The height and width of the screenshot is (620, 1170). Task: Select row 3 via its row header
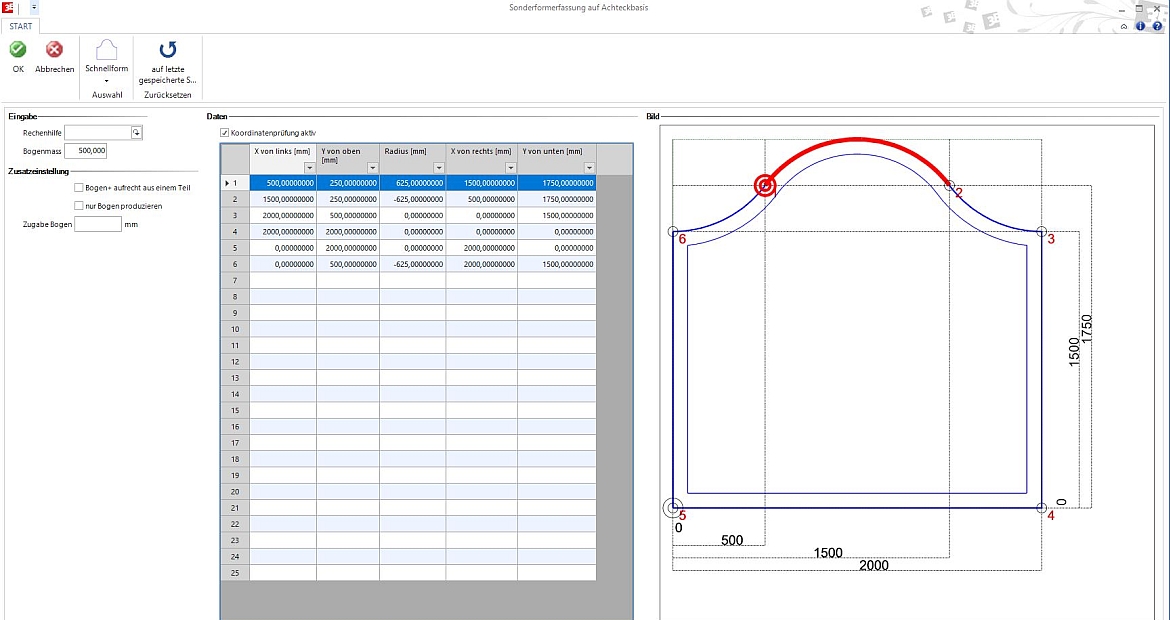click(x=234, y=215)
